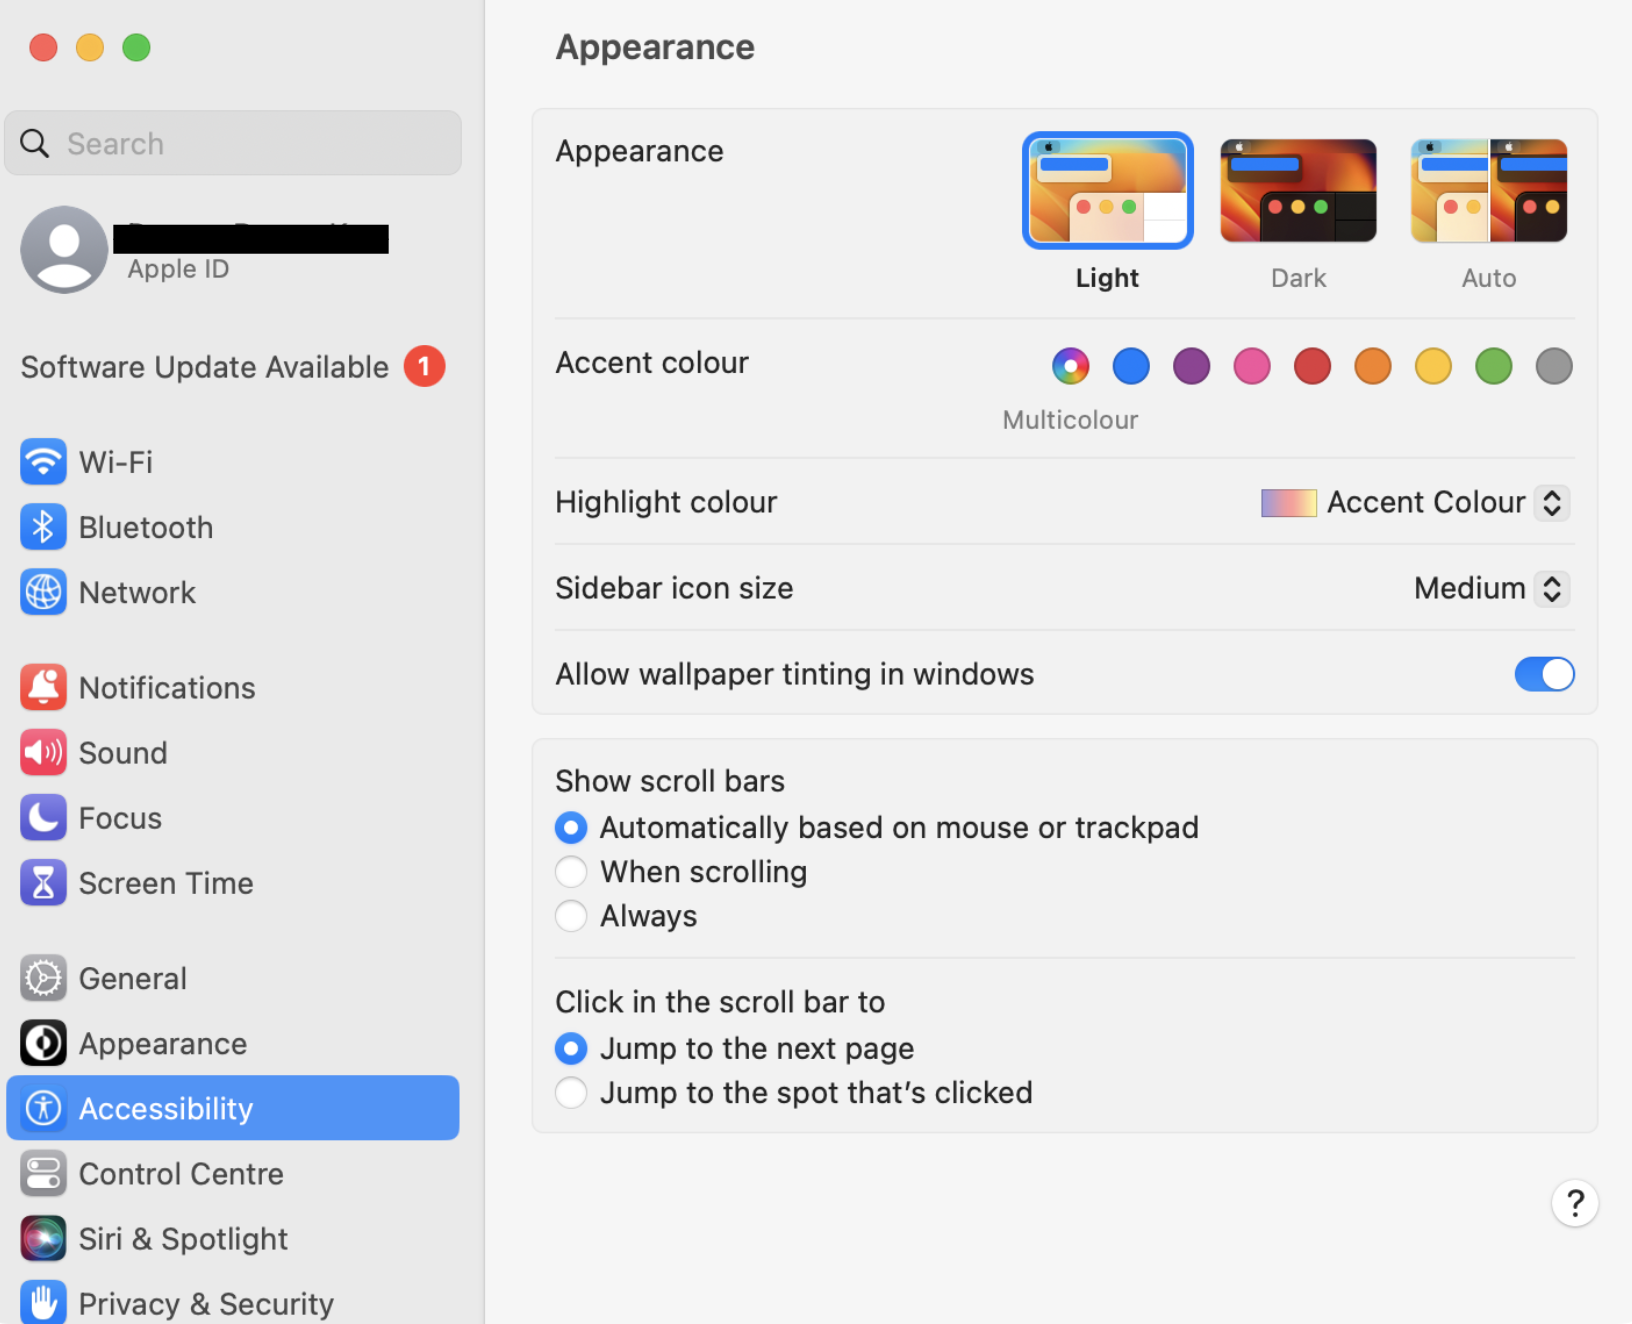Open Screen Time settings label
This screenshot has height=1324, width=1632.
click(x=166, y=883)
